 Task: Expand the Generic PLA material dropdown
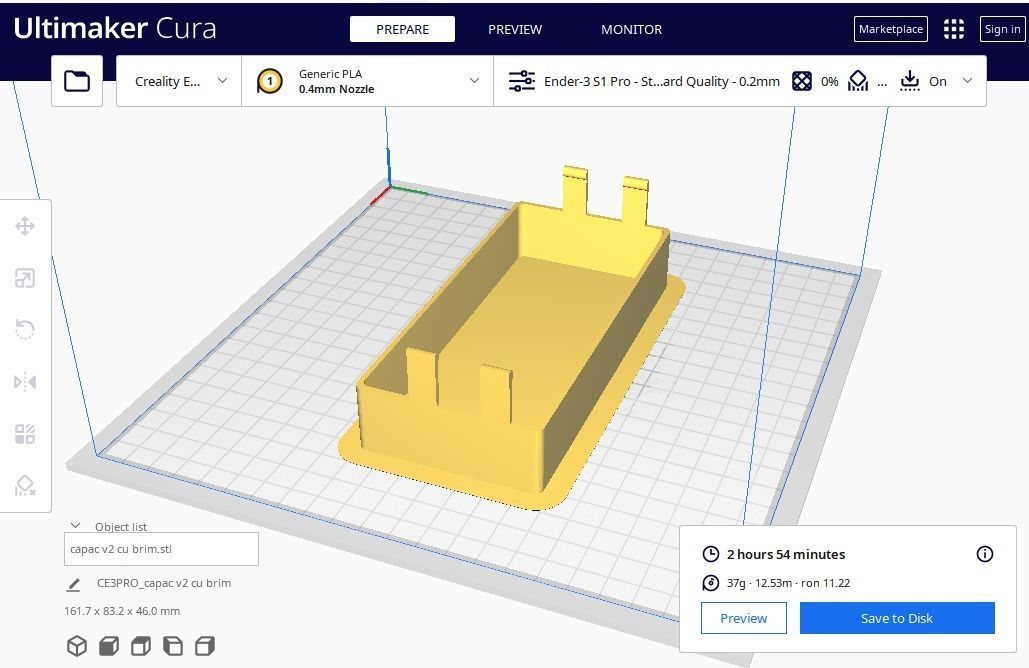(x=368, y=81)
